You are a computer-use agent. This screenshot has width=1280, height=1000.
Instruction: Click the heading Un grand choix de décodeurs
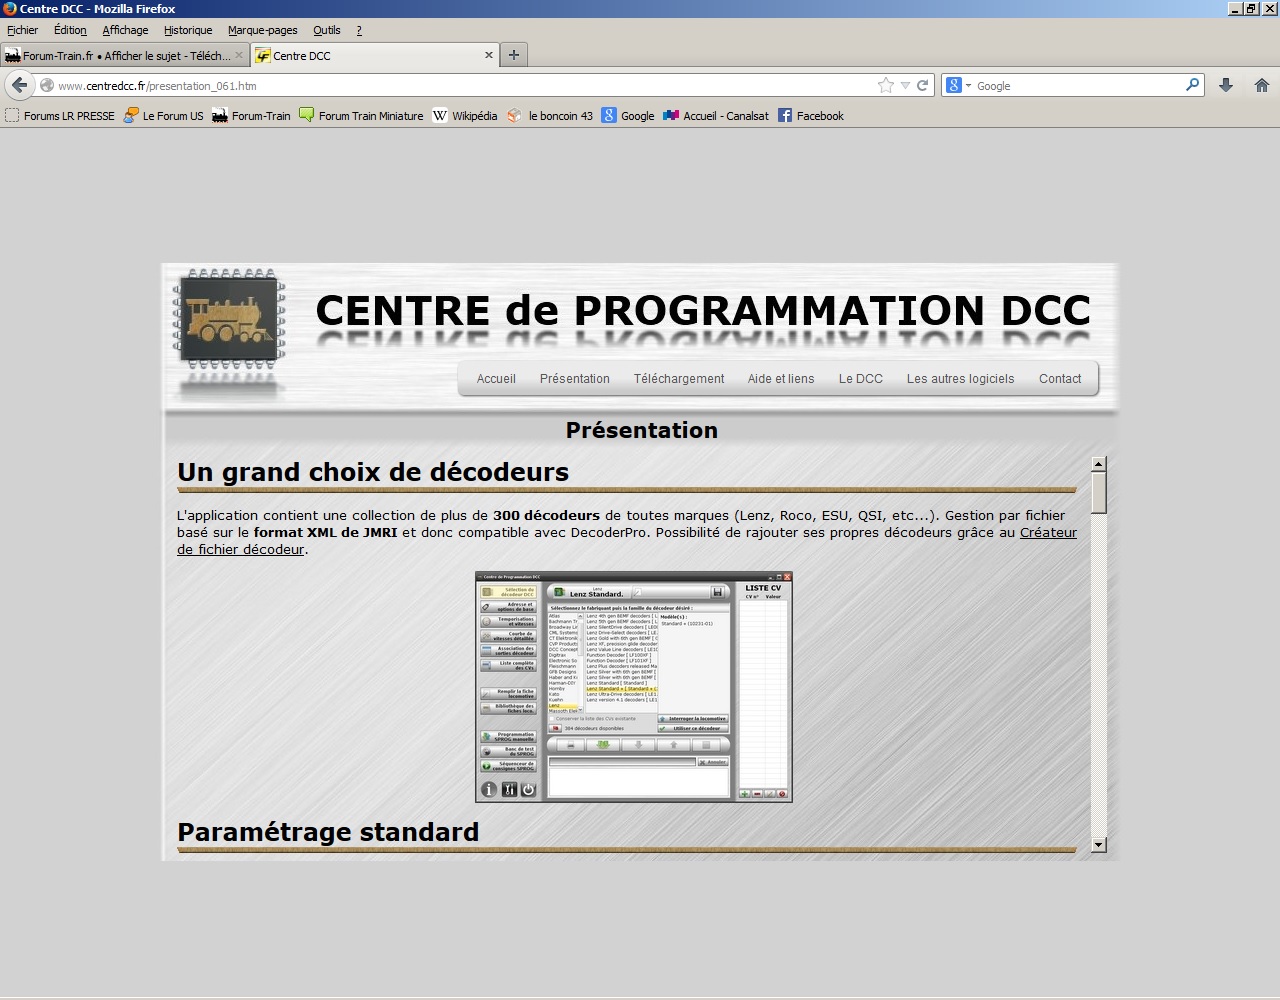(373, 472)
